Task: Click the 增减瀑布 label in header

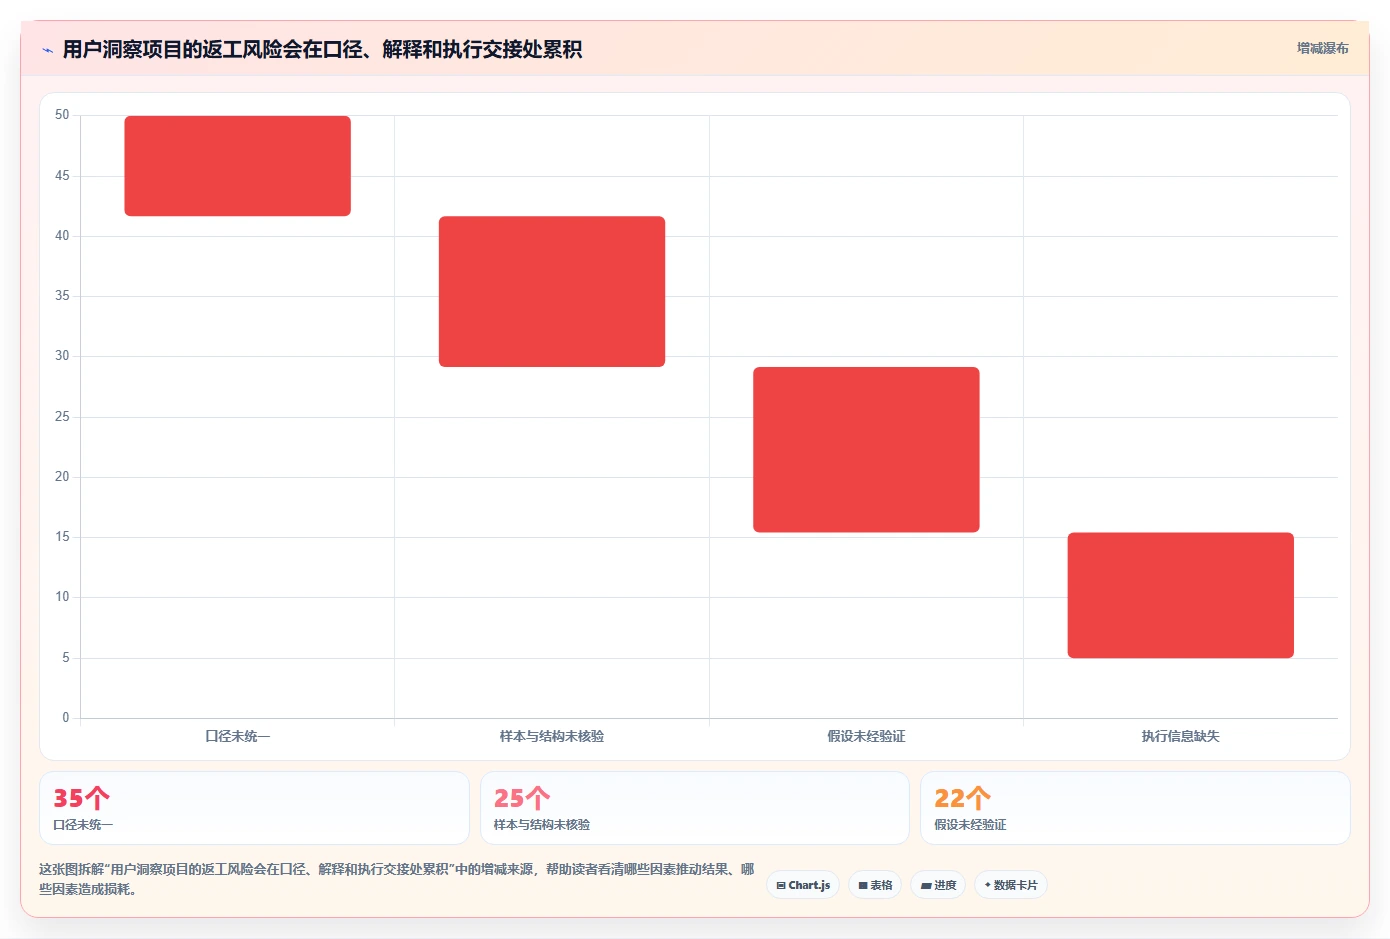Action: (x=1322, y=48)
